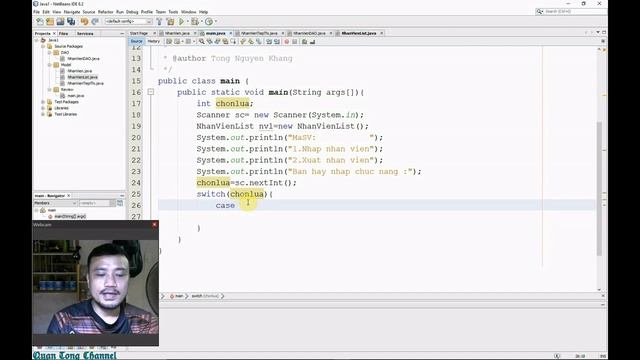Click the line number 20 in the gutter

click(136, 138)
